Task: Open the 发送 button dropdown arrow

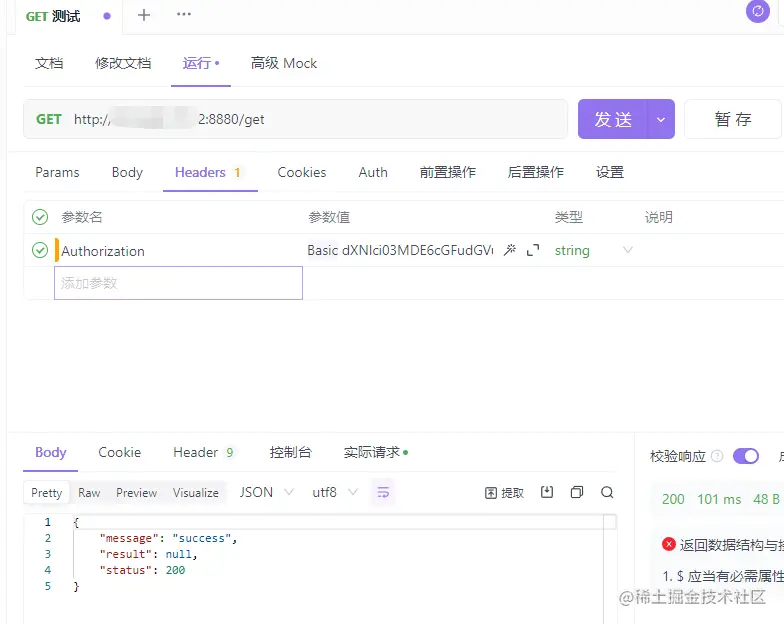Action: (x=660, y=120)
